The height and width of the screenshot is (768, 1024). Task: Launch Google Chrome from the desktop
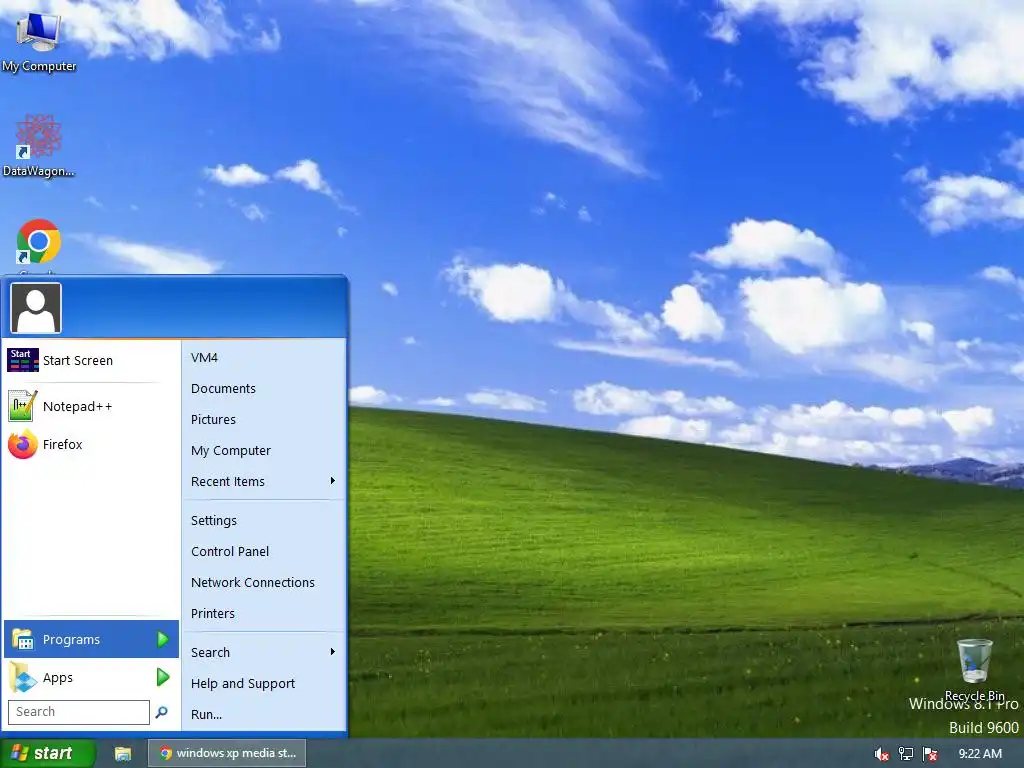tap(39, 242)
